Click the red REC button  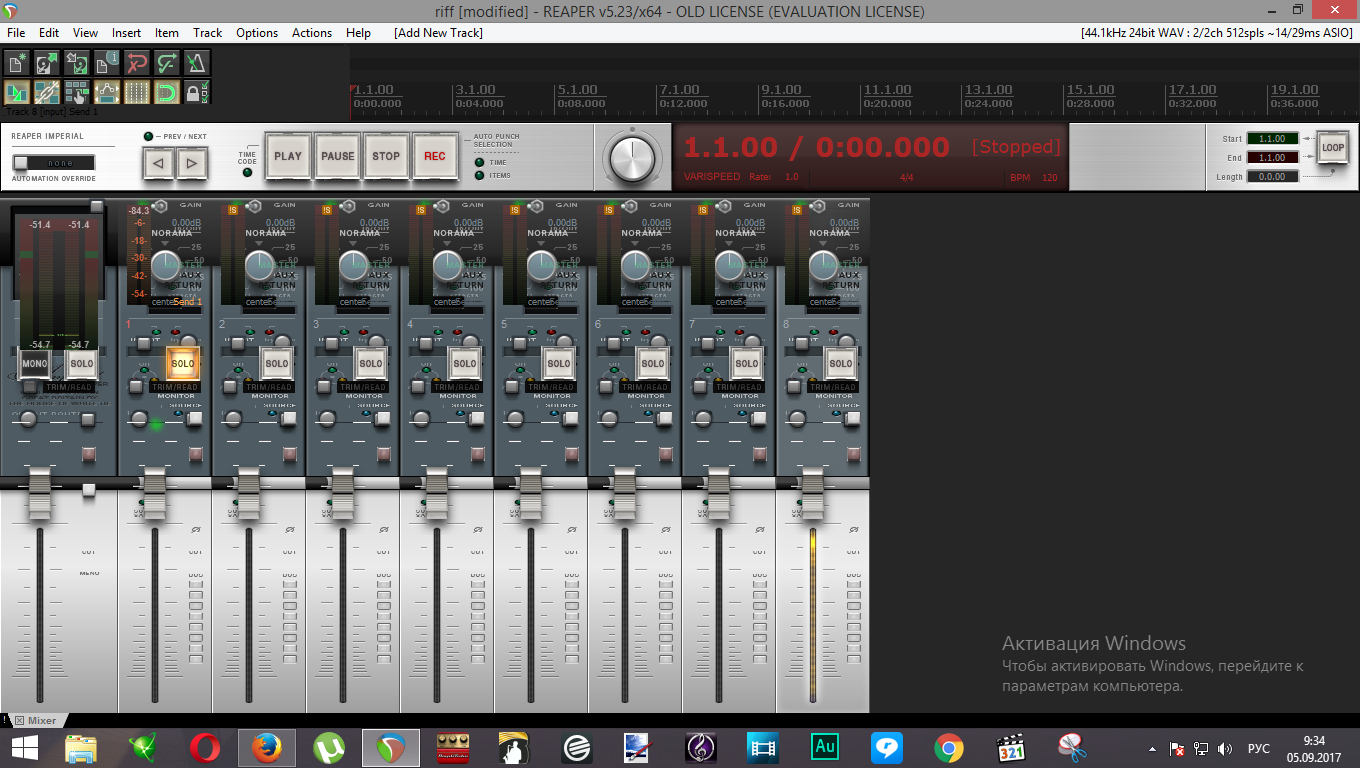[435, 156]
